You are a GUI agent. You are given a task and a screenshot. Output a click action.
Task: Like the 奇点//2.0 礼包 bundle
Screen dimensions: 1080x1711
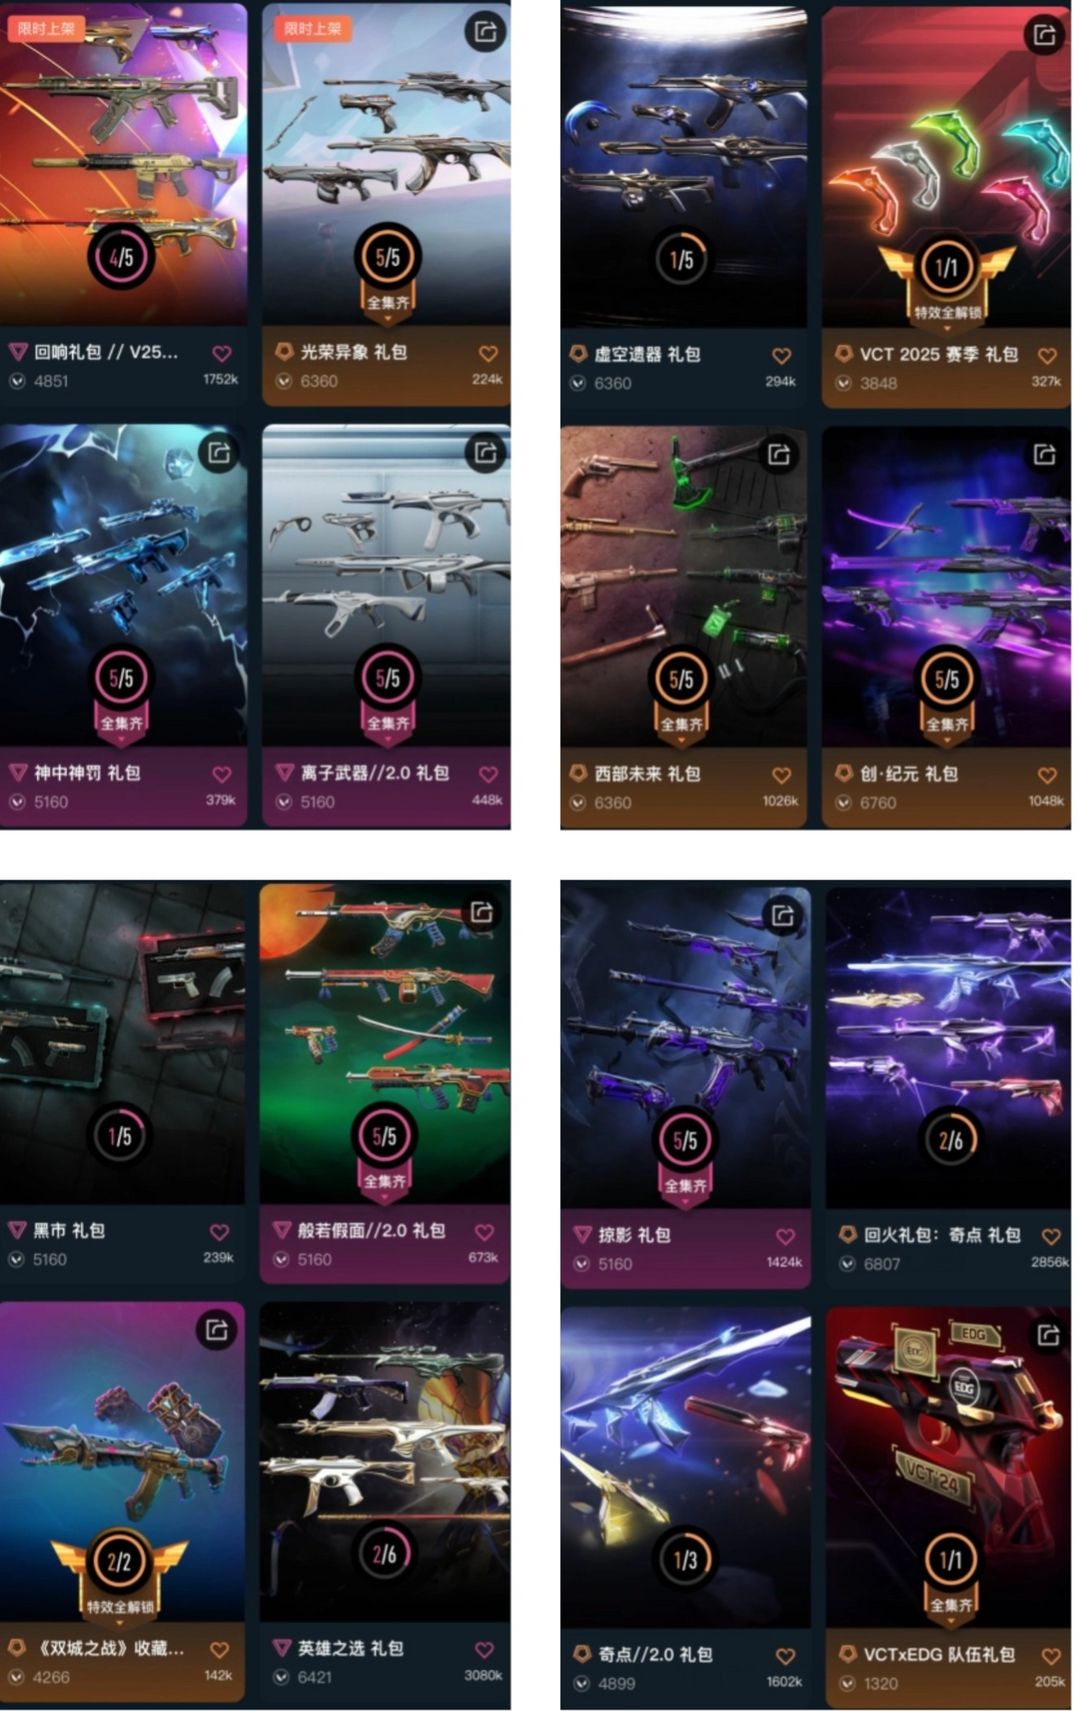(785, 1656)
